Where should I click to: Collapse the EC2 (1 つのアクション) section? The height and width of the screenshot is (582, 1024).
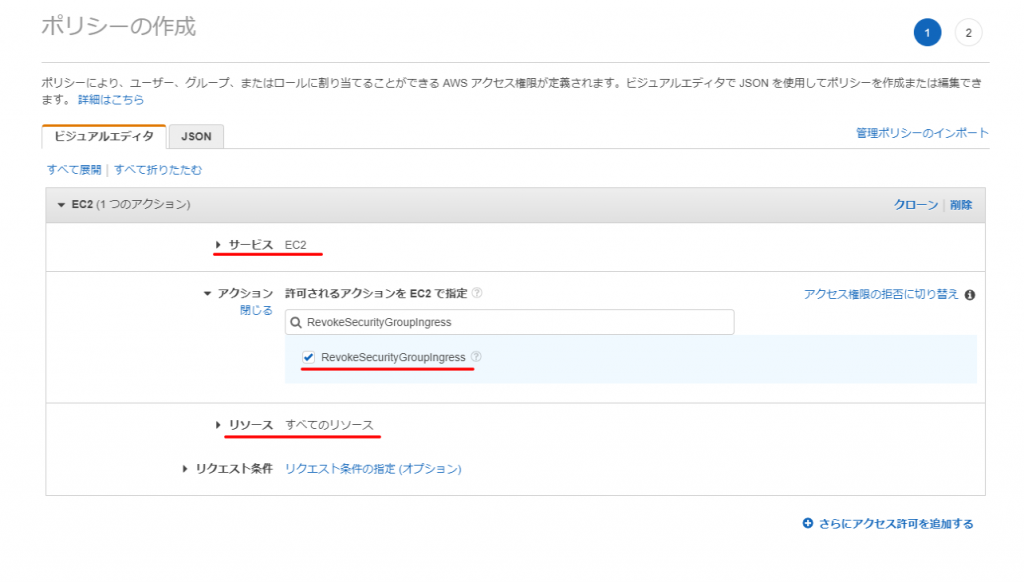61,205
